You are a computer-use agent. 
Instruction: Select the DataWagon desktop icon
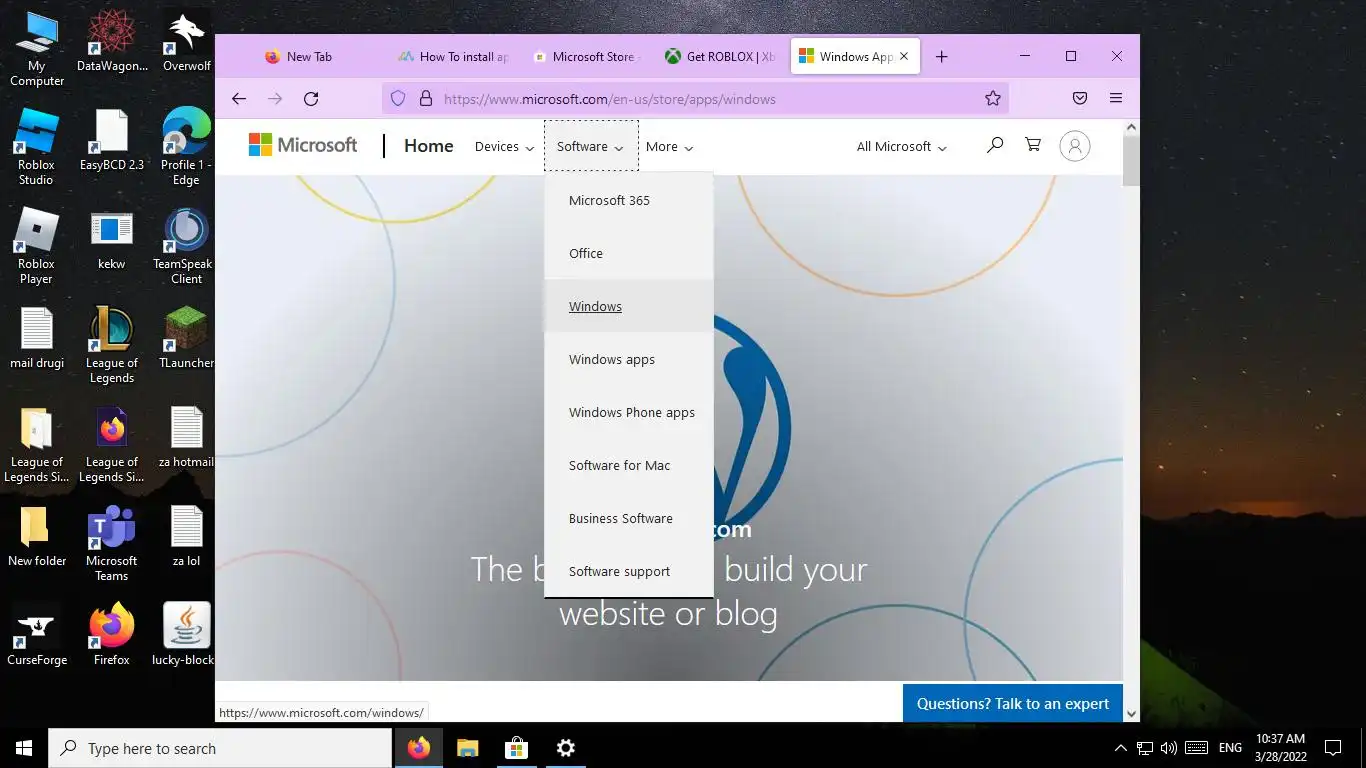(x=111, y=42)
